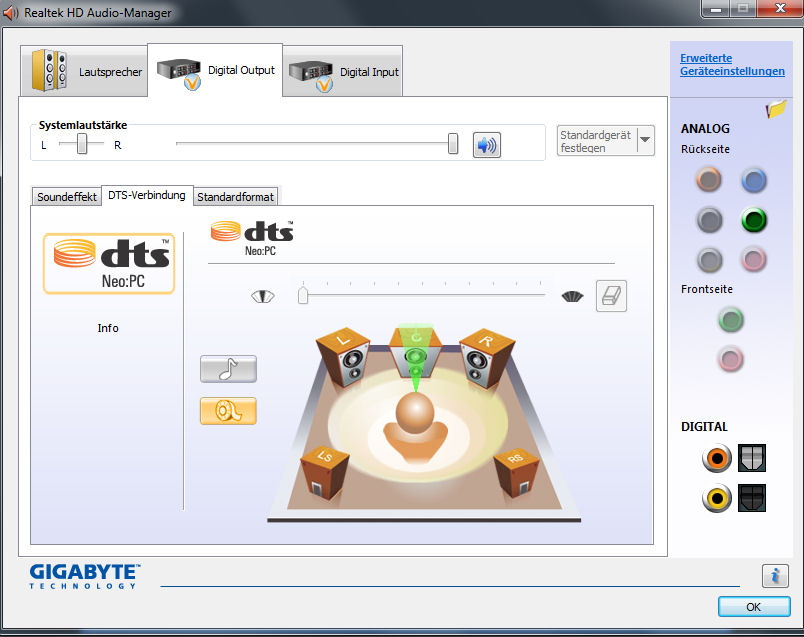
Task: Click the Info label under the DTS logo
Action: point(108,328)
